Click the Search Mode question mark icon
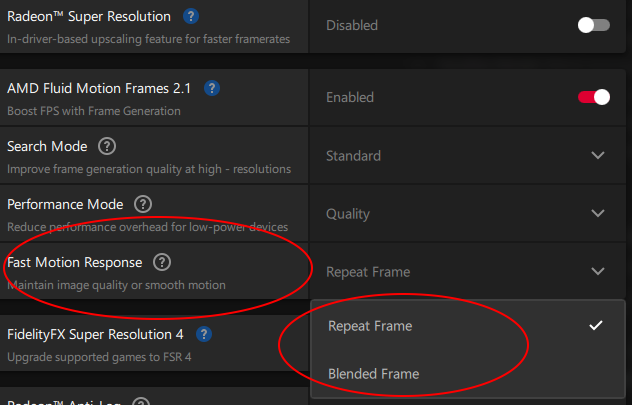Image resolution: width=632 pixels, height=405 pixels. click(107, 146)
